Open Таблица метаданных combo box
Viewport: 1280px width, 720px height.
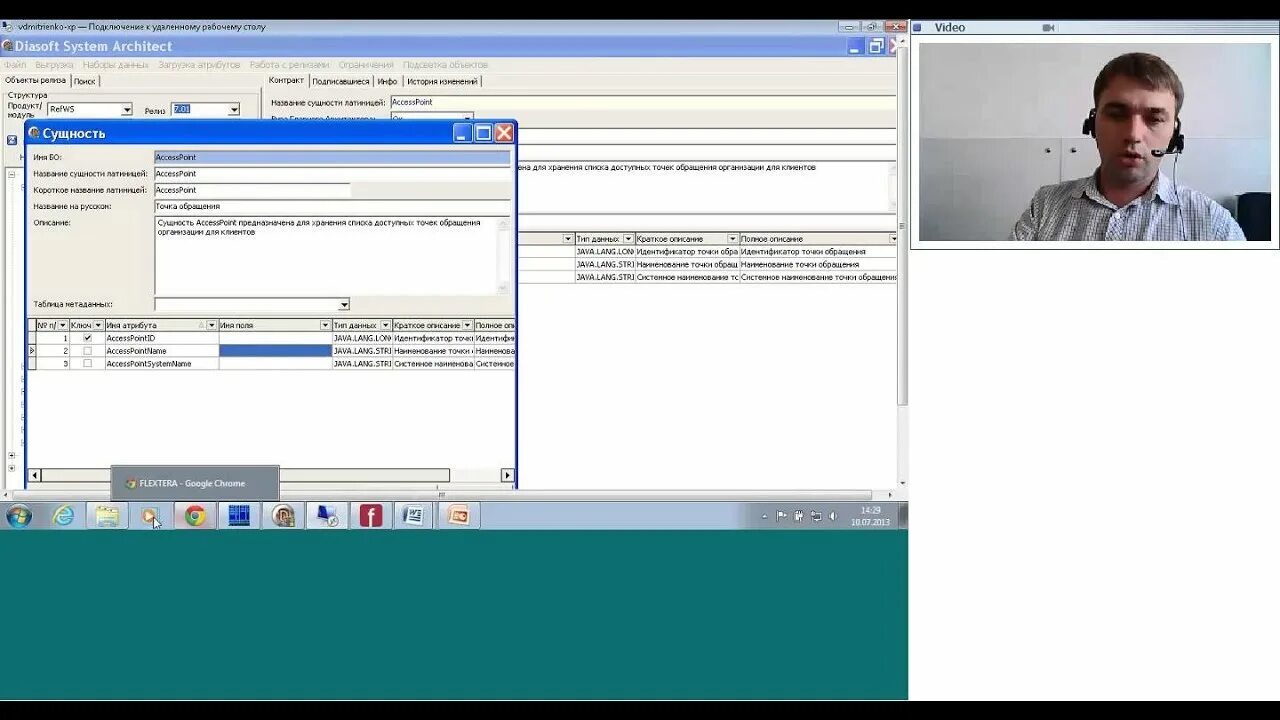(x=252, y=304)
